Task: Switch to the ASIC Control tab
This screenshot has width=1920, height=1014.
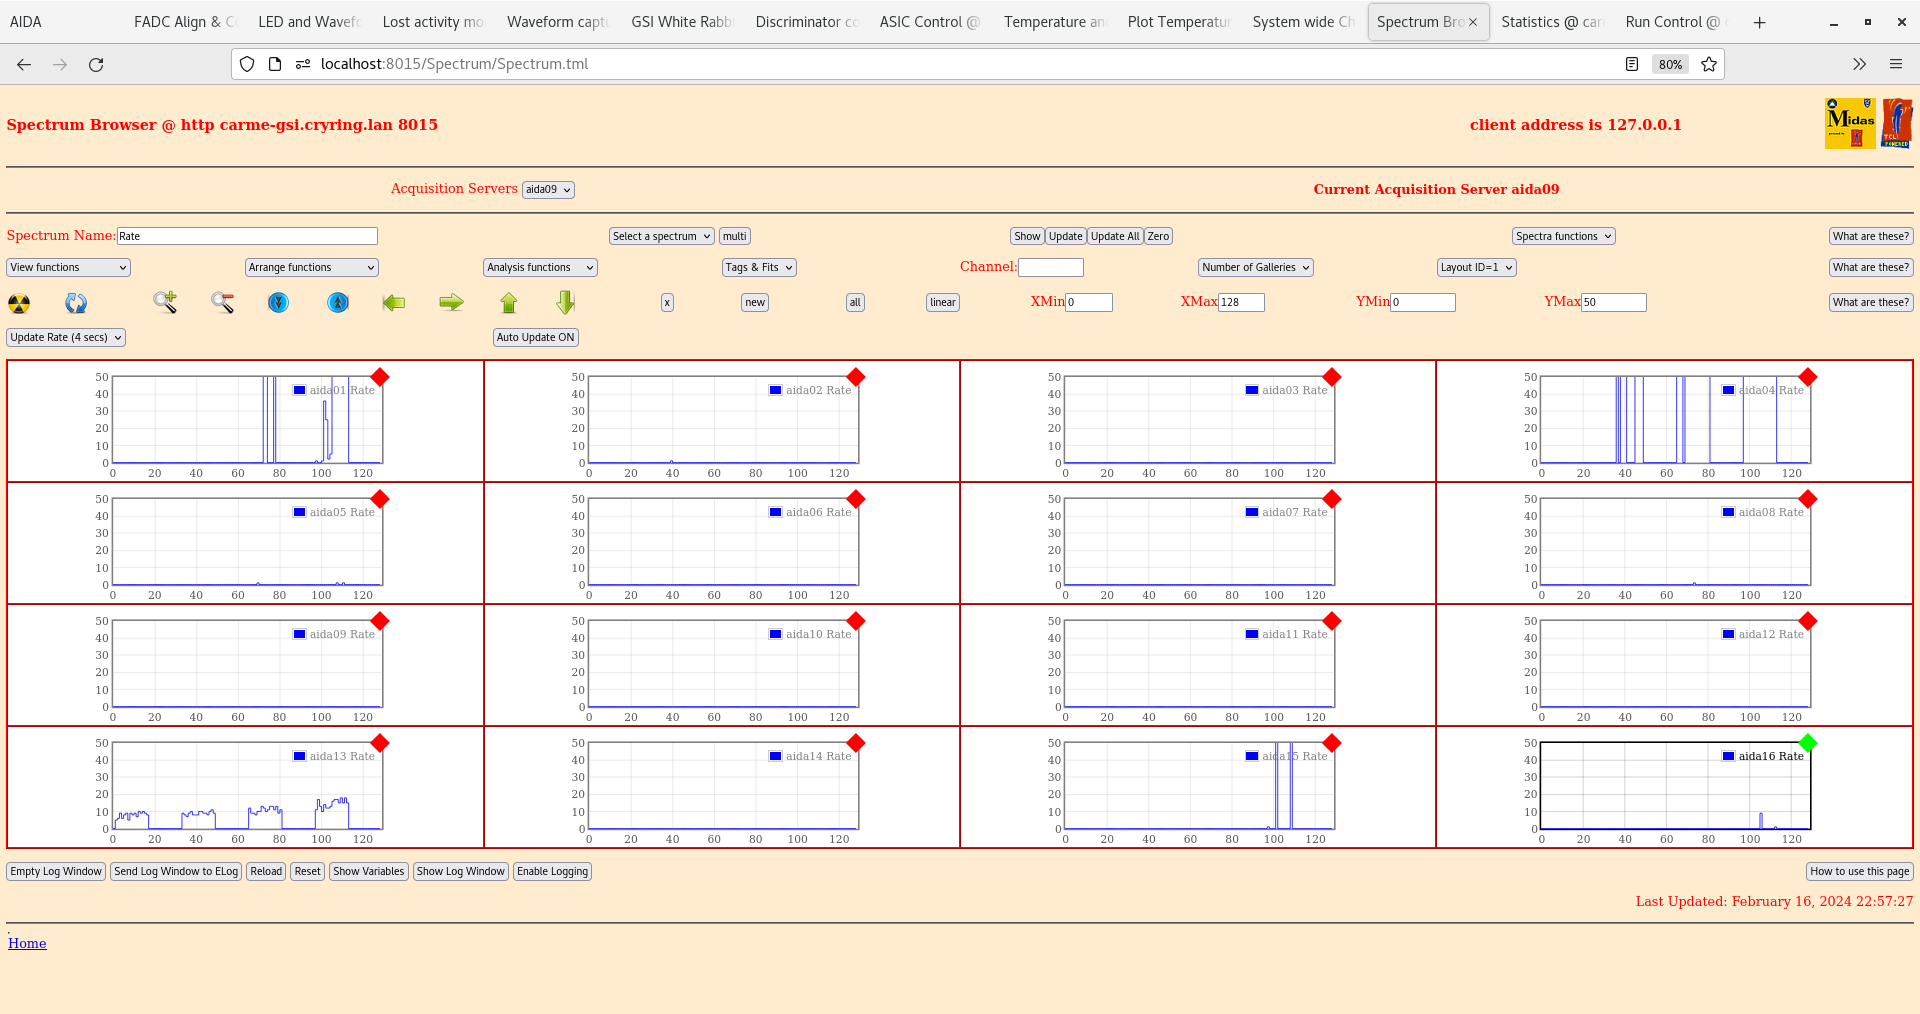Action: click(928, 22)
